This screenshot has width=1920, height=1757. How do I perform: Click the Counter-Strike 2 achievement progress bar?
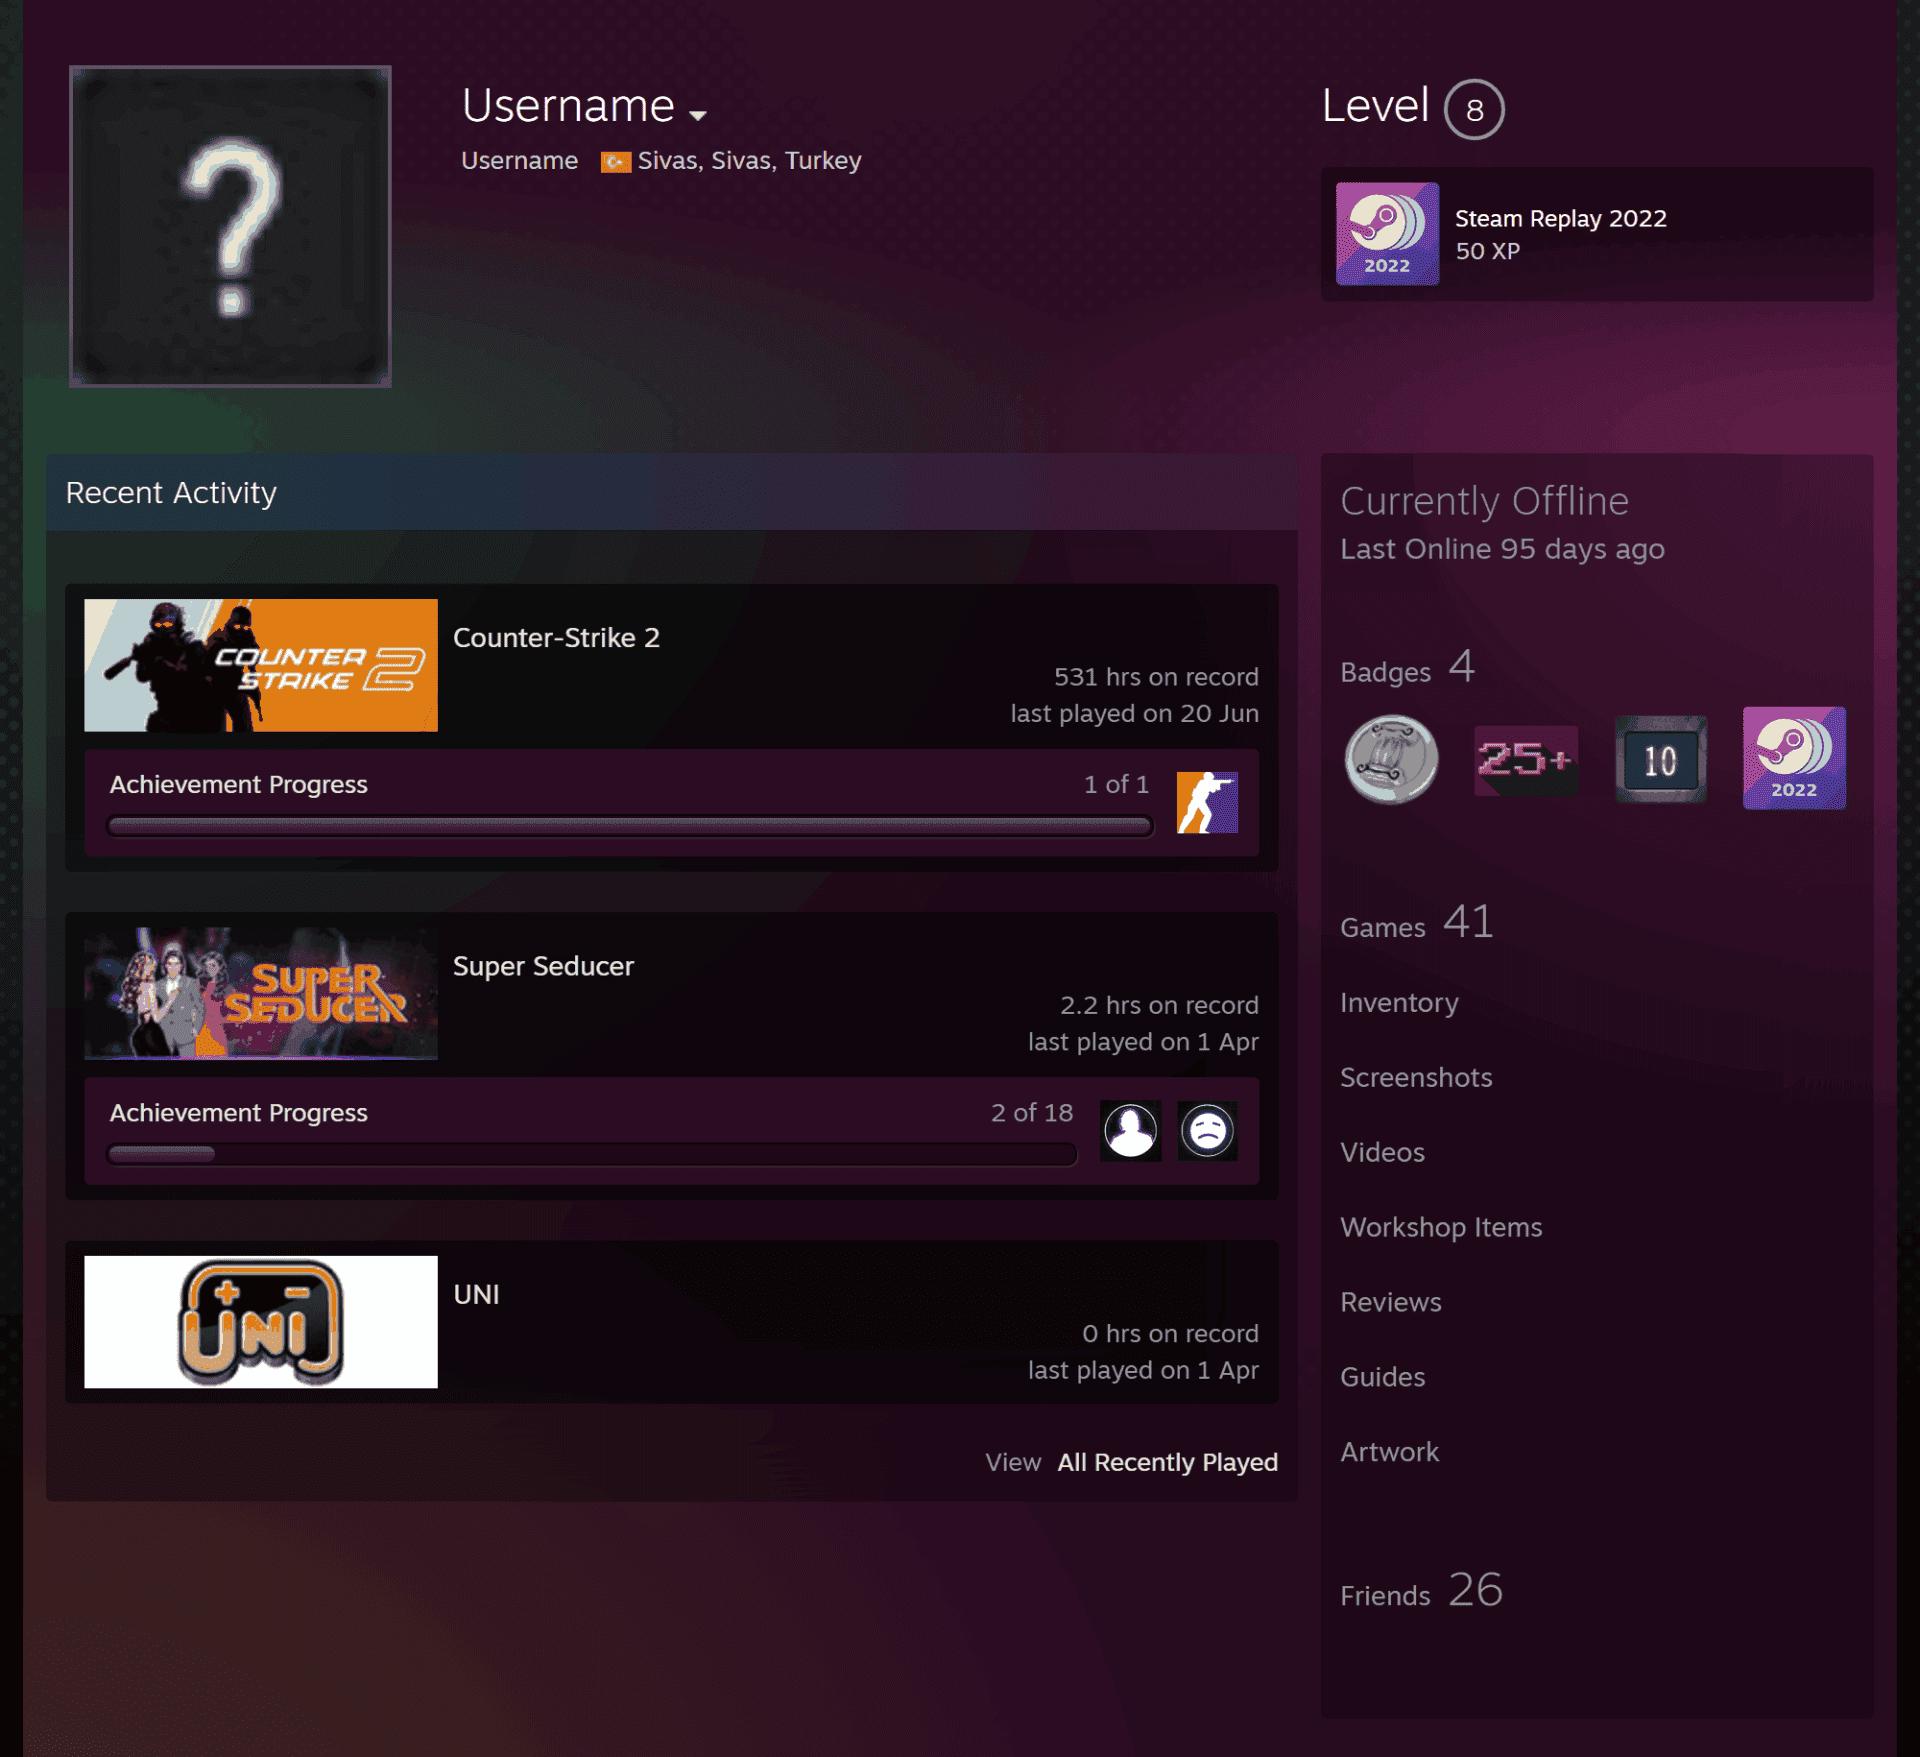(630, 826)
